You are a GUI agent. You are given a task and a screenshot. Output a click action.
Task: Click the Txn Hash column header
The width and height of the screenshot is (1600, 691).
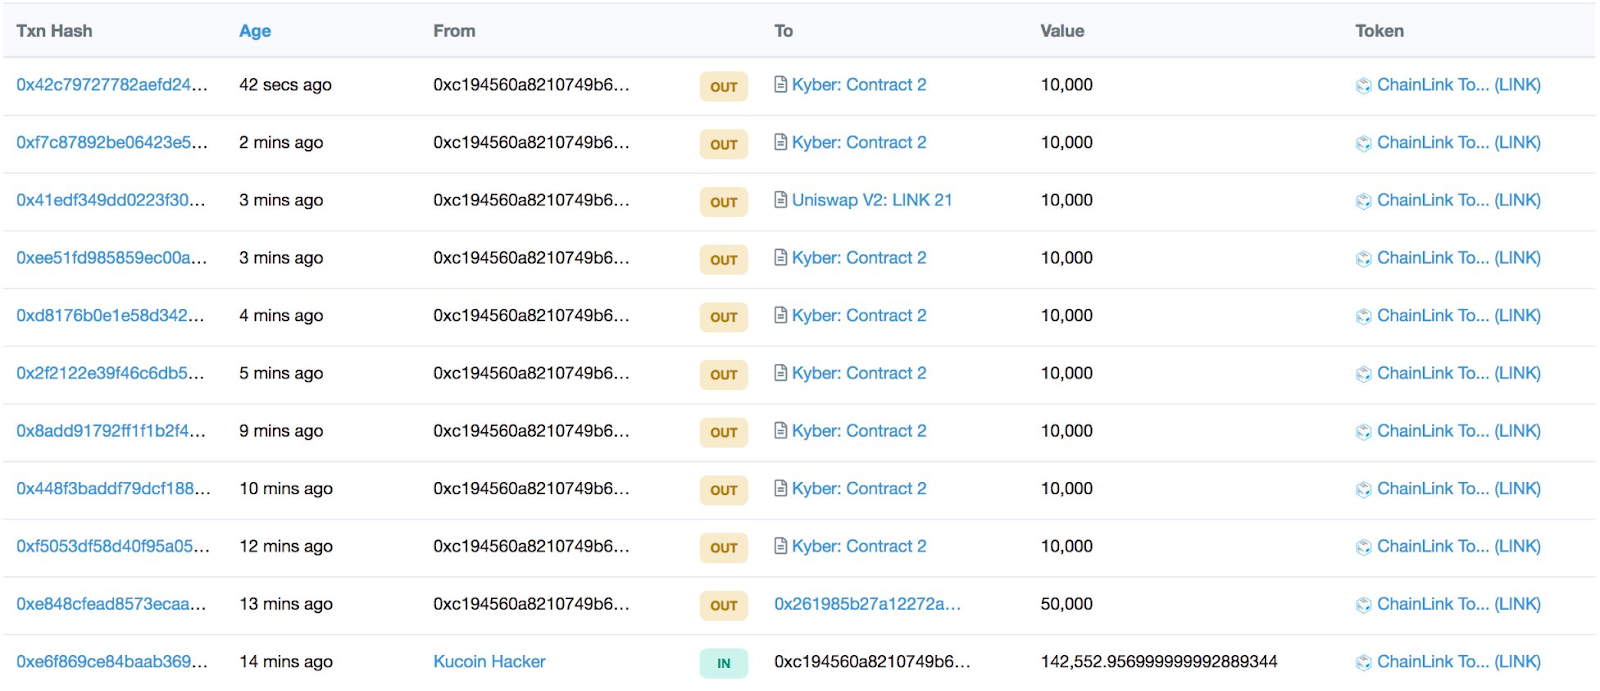pyautogui.click(x=54, y=31)
